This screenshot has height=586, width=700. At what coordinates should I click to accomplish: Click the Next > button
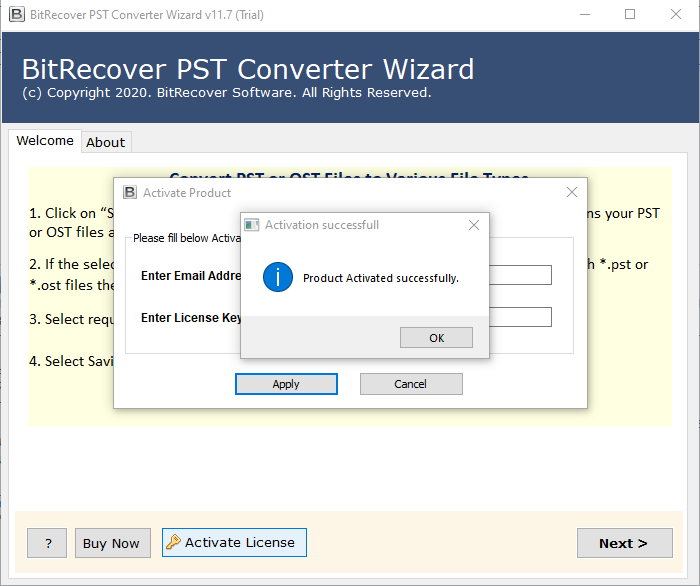tap(625, 543)
